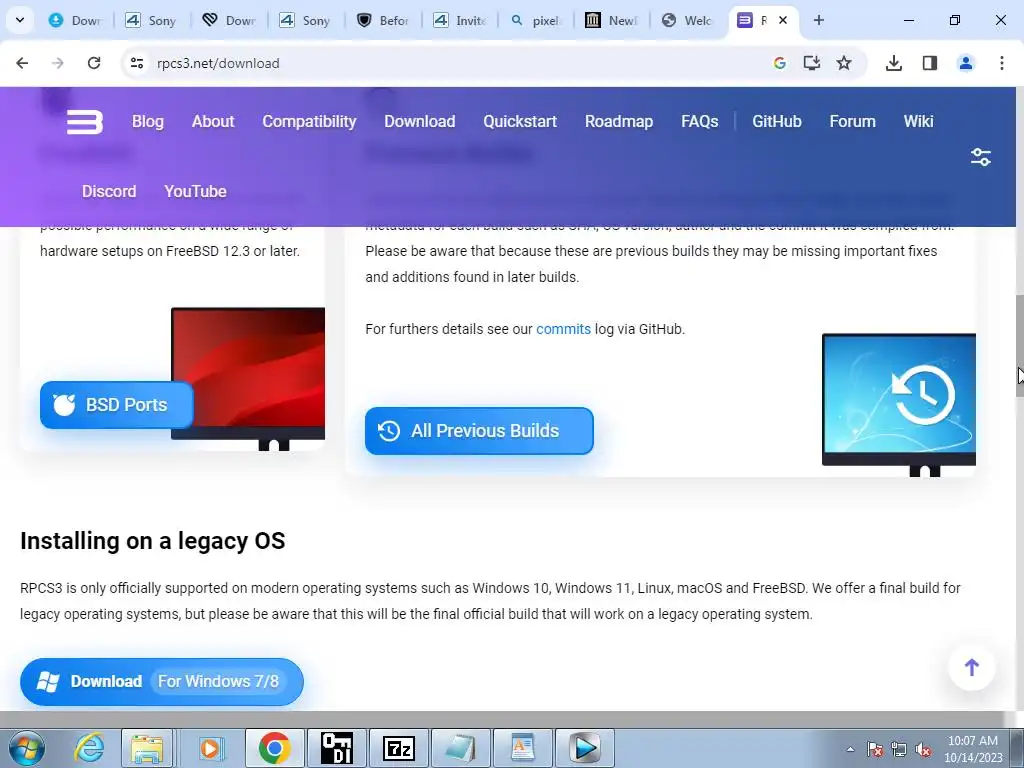The width and height of the screenshot is (1024, 768).
Task: Open the Chrome profile avatar
Action: point(966,63)
